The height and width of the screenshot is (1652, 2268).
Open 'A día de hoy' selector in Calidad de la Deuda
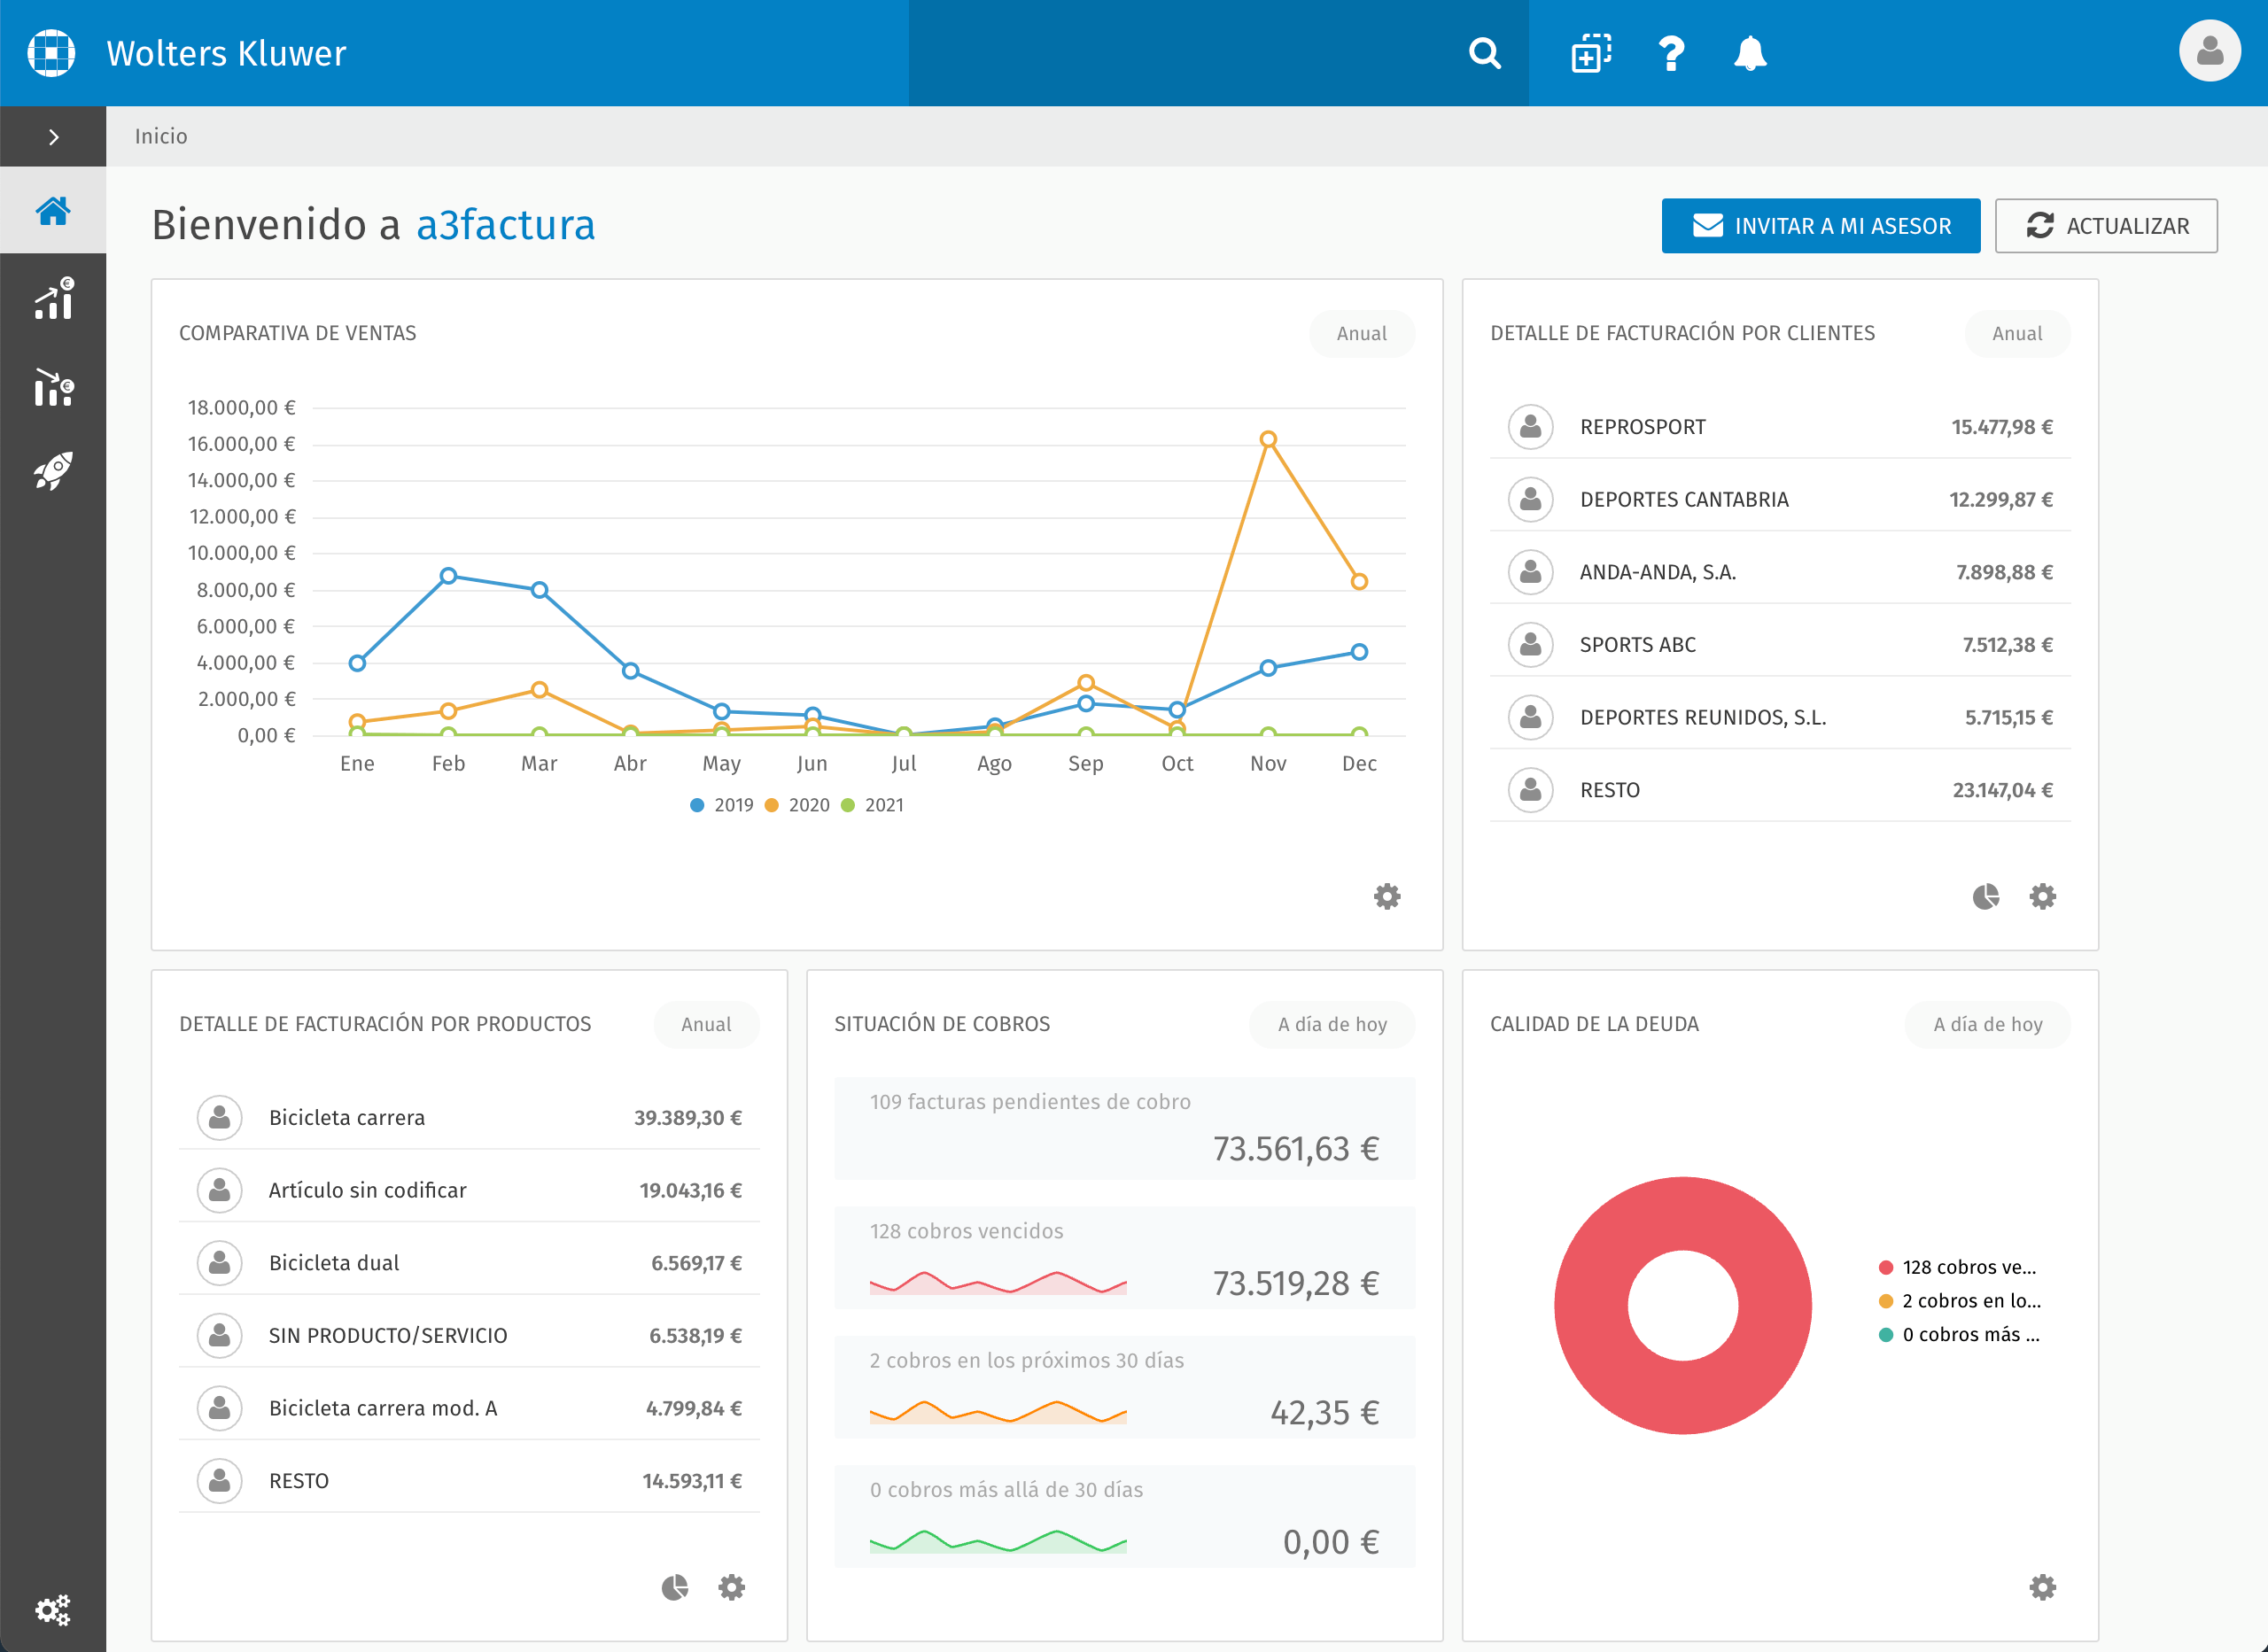[x=1987, y=1024]
